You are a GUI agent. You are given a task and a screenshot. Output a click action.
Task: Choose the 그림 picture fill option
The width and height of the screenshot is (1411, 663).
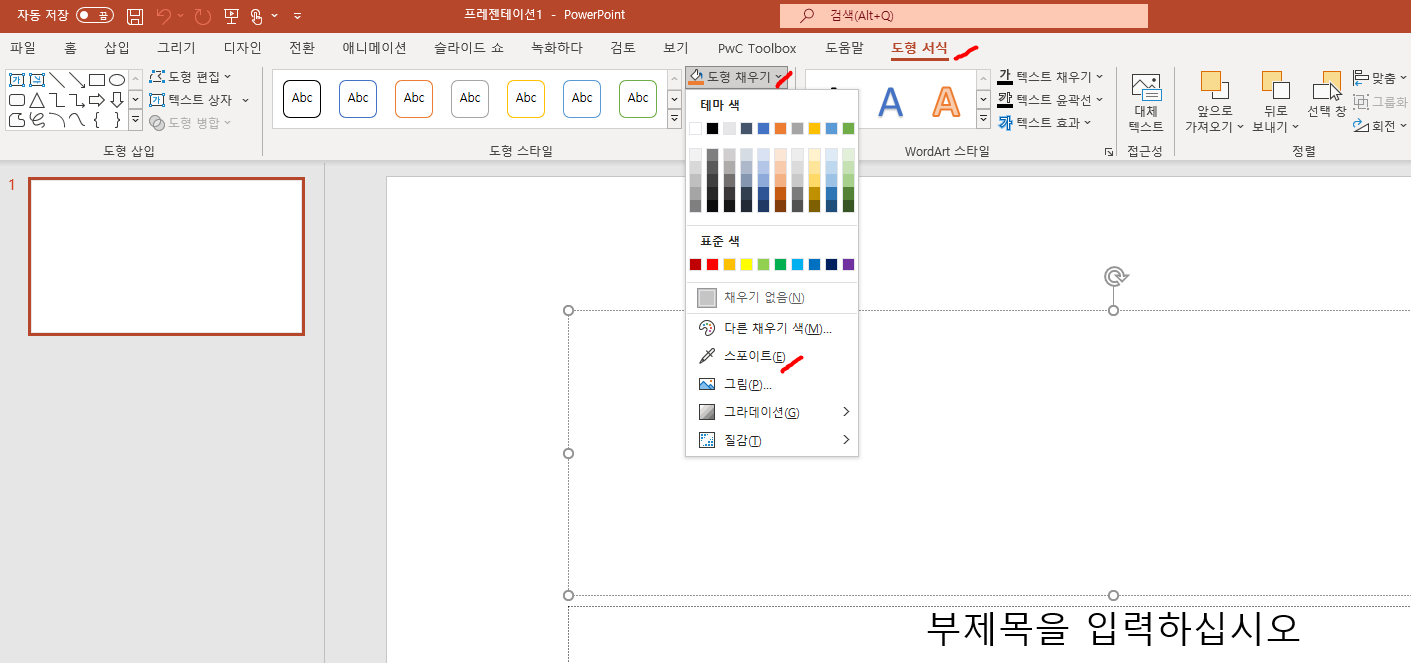pos(772,384)
